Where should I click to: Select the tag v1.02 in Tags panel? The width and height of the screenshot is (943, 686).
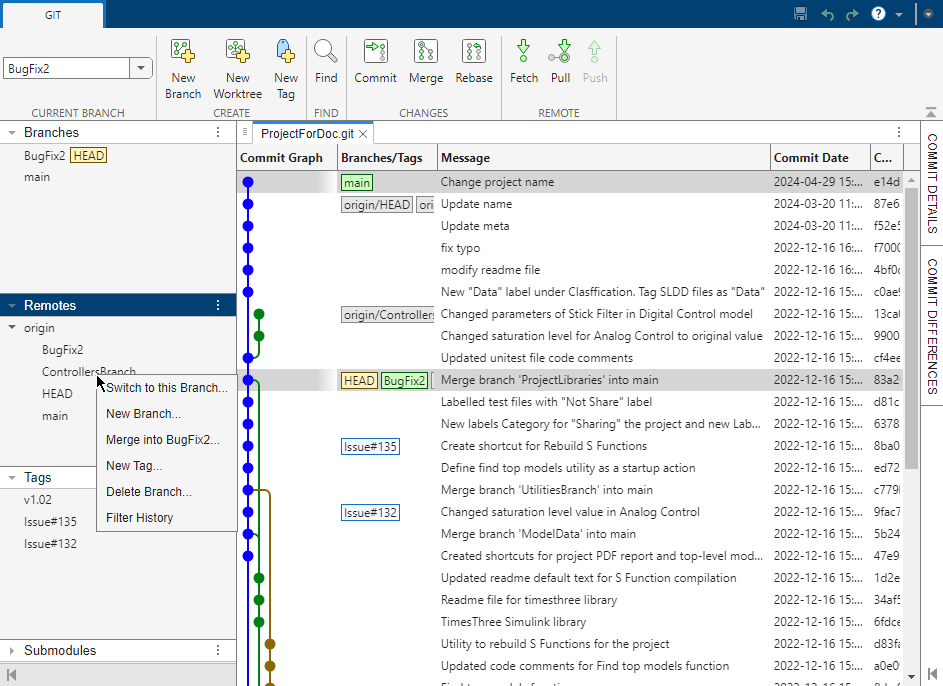point(37,499)
